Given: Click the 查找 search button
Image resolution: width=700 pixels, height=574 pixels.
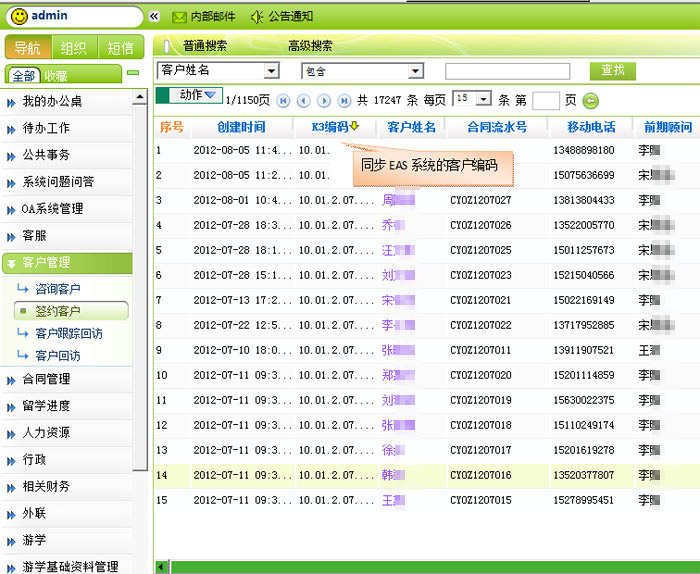Looking at the screenshot, I should (x=612, y=71).
